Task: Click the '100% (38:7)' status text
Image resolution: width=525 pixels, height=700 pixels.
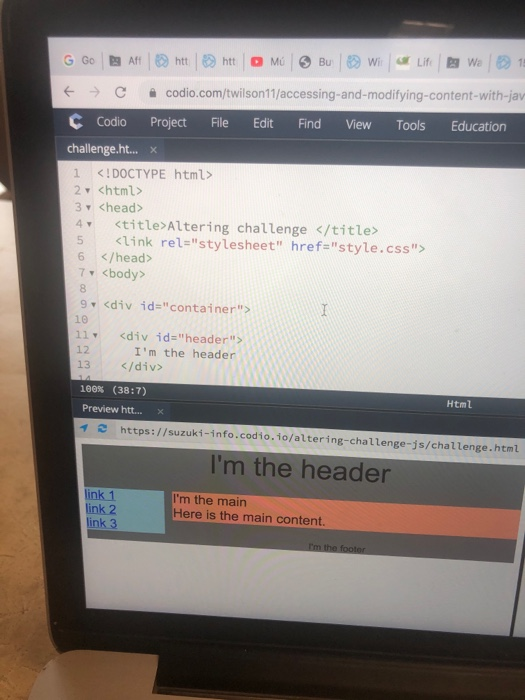Action: point(113,390)
